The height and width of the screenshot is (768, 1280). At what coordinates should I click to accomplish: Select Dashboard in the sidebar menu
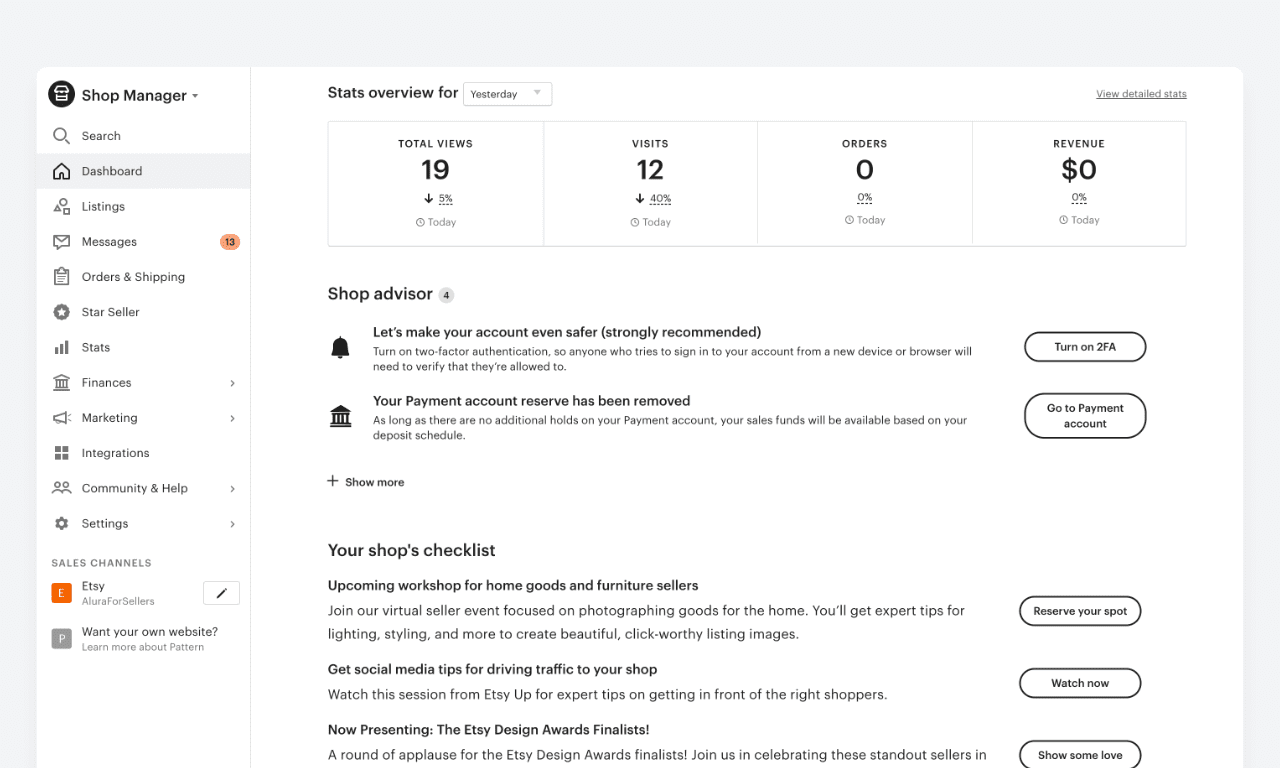(112, 171)
